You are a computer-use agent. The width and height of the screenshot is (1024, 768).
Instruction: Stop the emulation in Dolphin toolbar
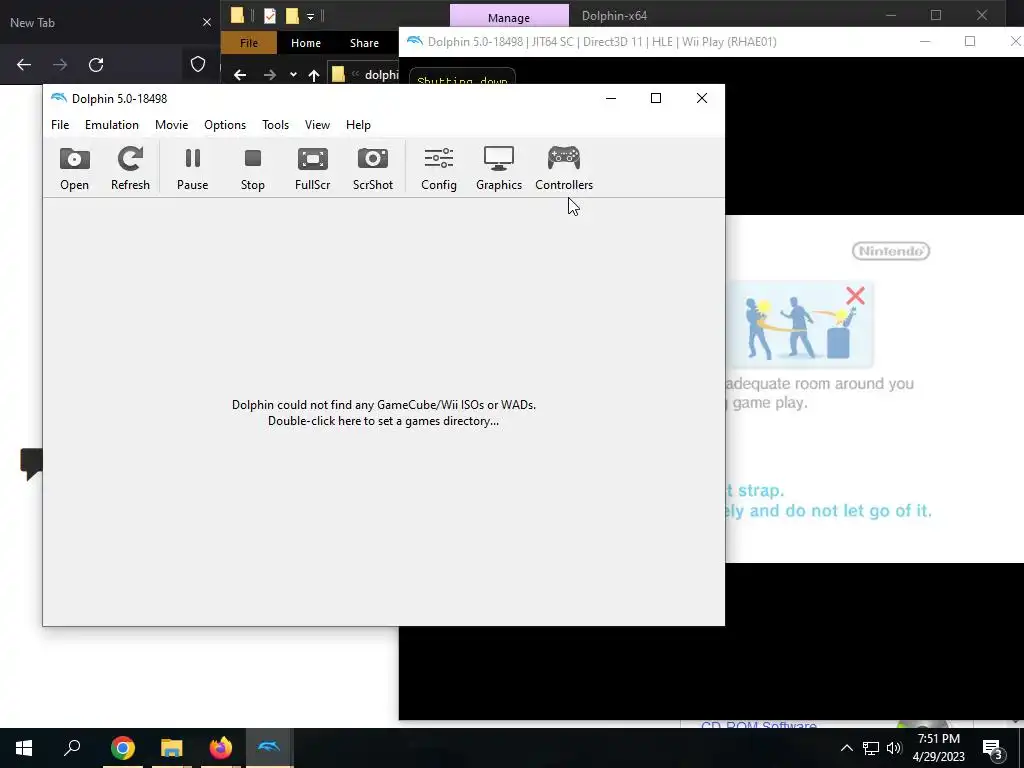pos(253,168)
